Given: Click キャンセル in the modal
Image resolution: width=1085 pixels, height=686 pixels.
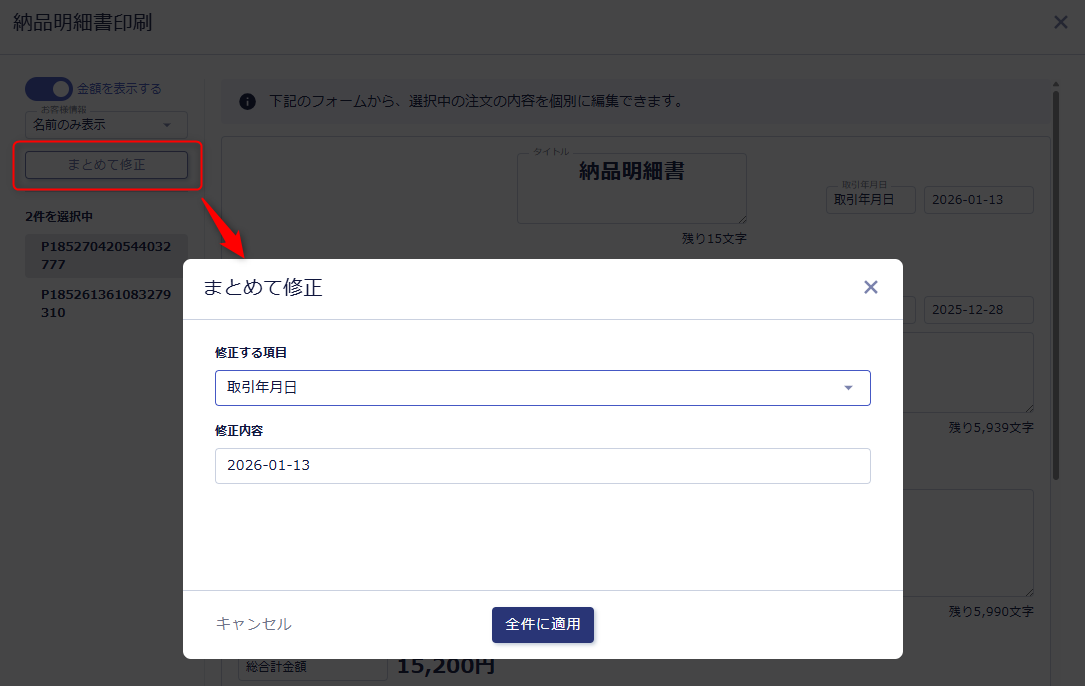Looking at the screenshot, I should 254,624.
